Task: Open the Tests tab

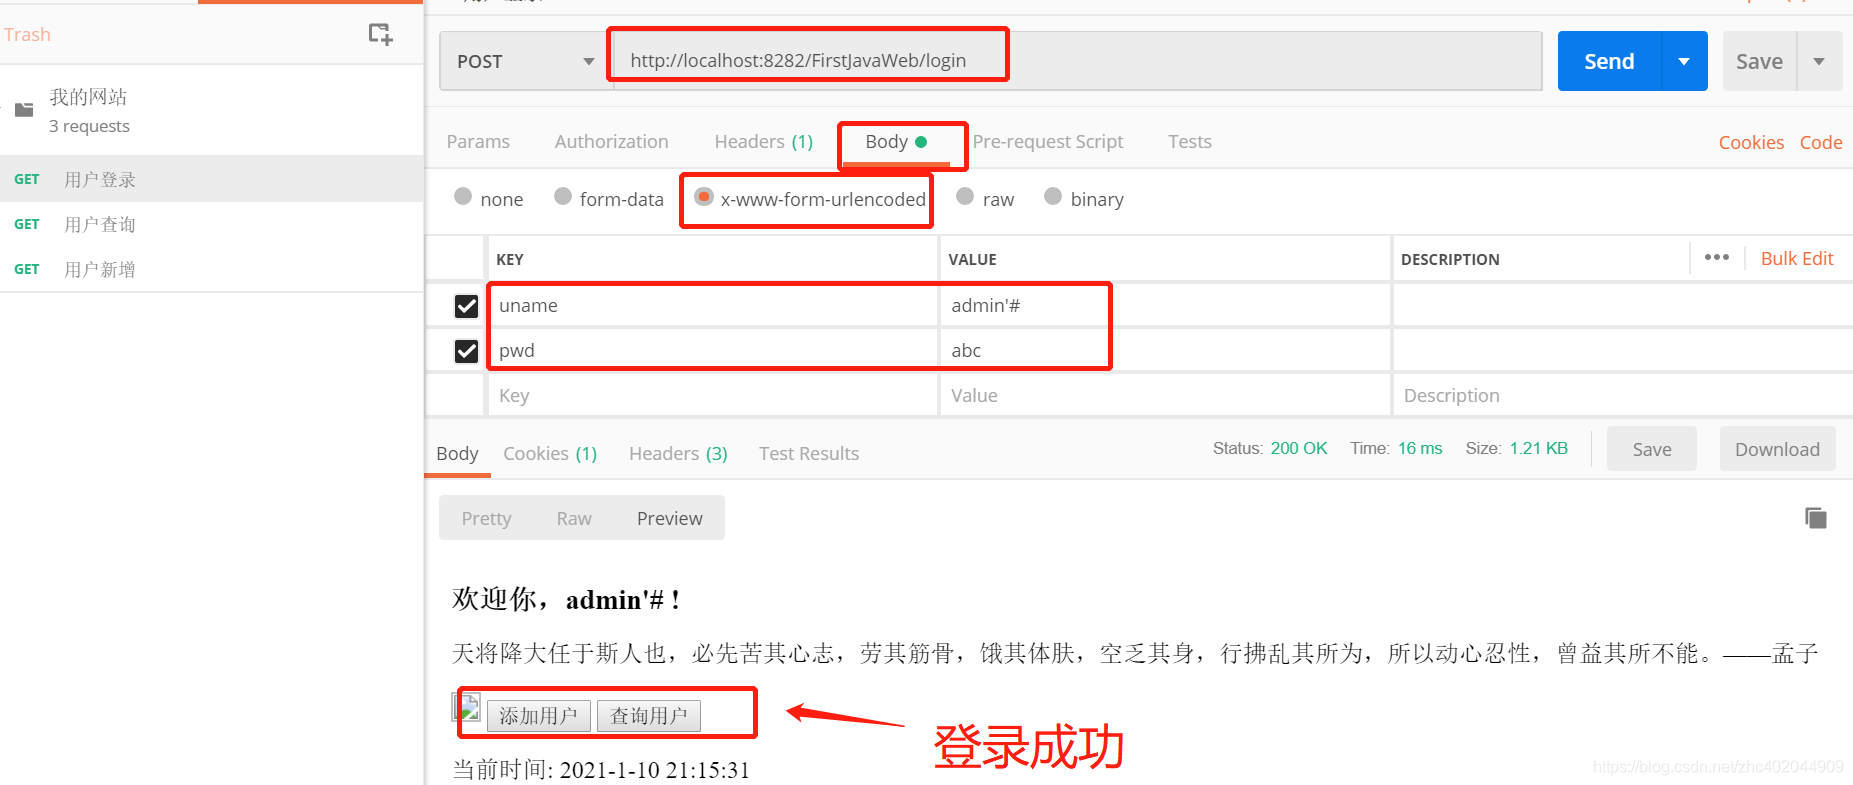Action: (1190, 142)
